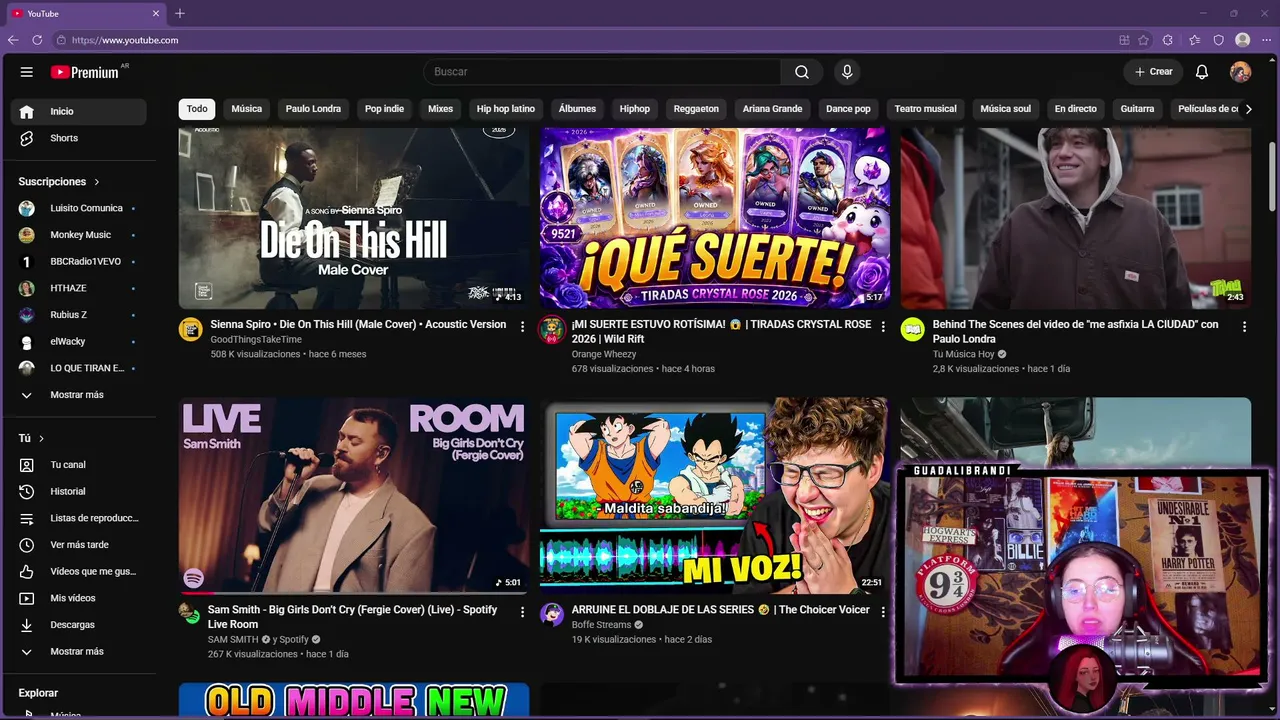Open the elWacky subscription
Screen dimensions: 1280x720
(79, 342)
